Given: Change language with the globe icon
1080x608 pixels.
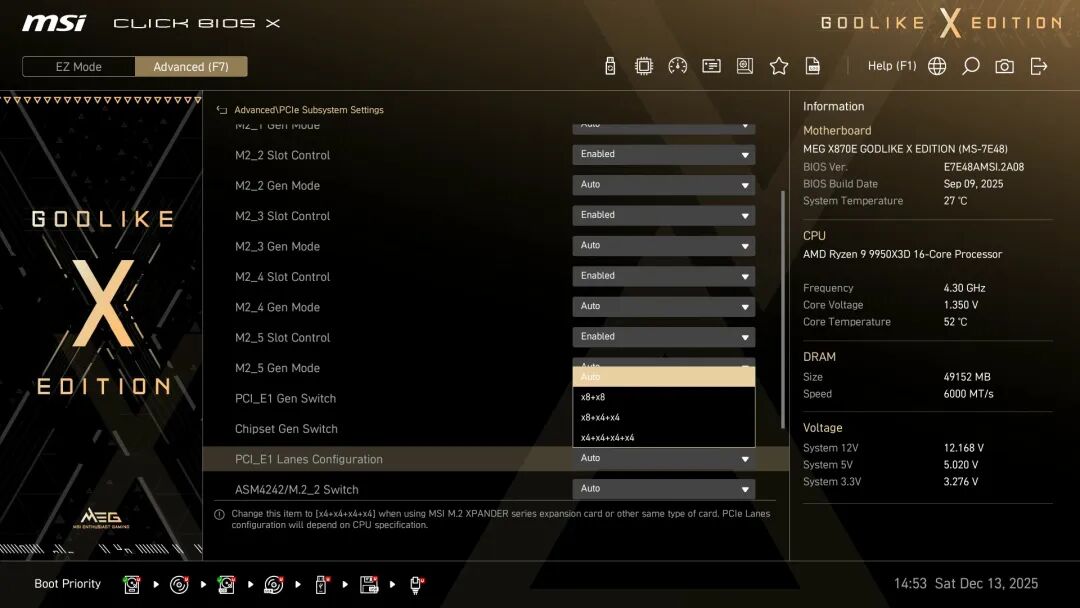Looking at the screenshot, I should click(x=937, y=66).
